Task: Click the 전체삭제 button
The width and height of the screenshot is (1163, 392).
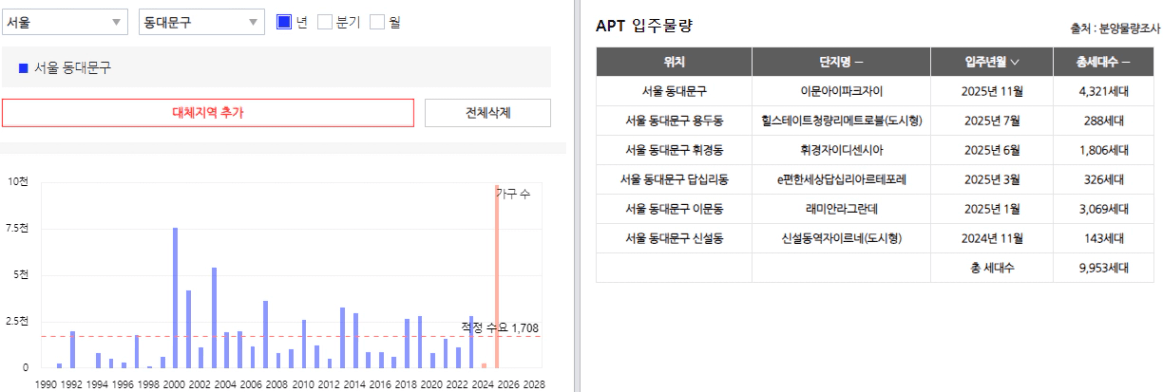Action: click(487, 113)
